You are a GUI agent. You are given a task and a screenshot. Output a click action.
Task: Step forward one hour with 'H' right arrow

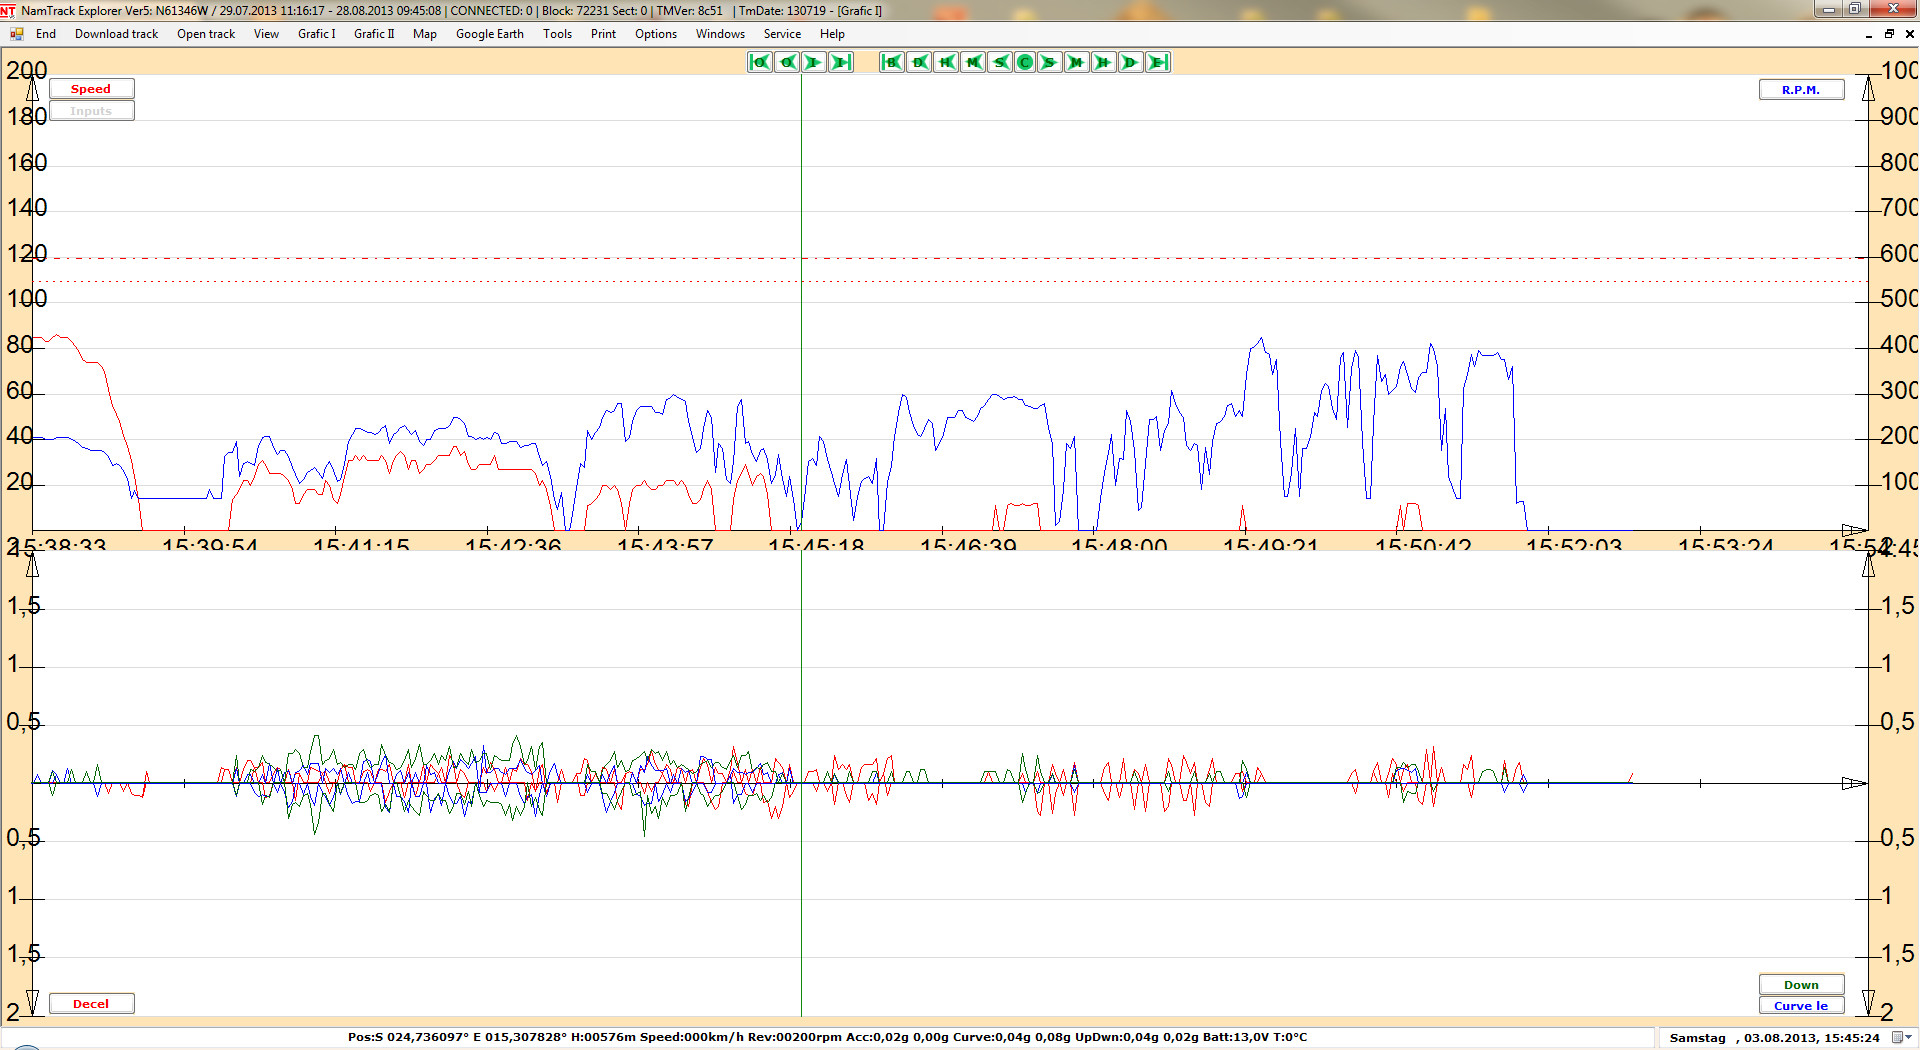click(x=1103, y=62)
